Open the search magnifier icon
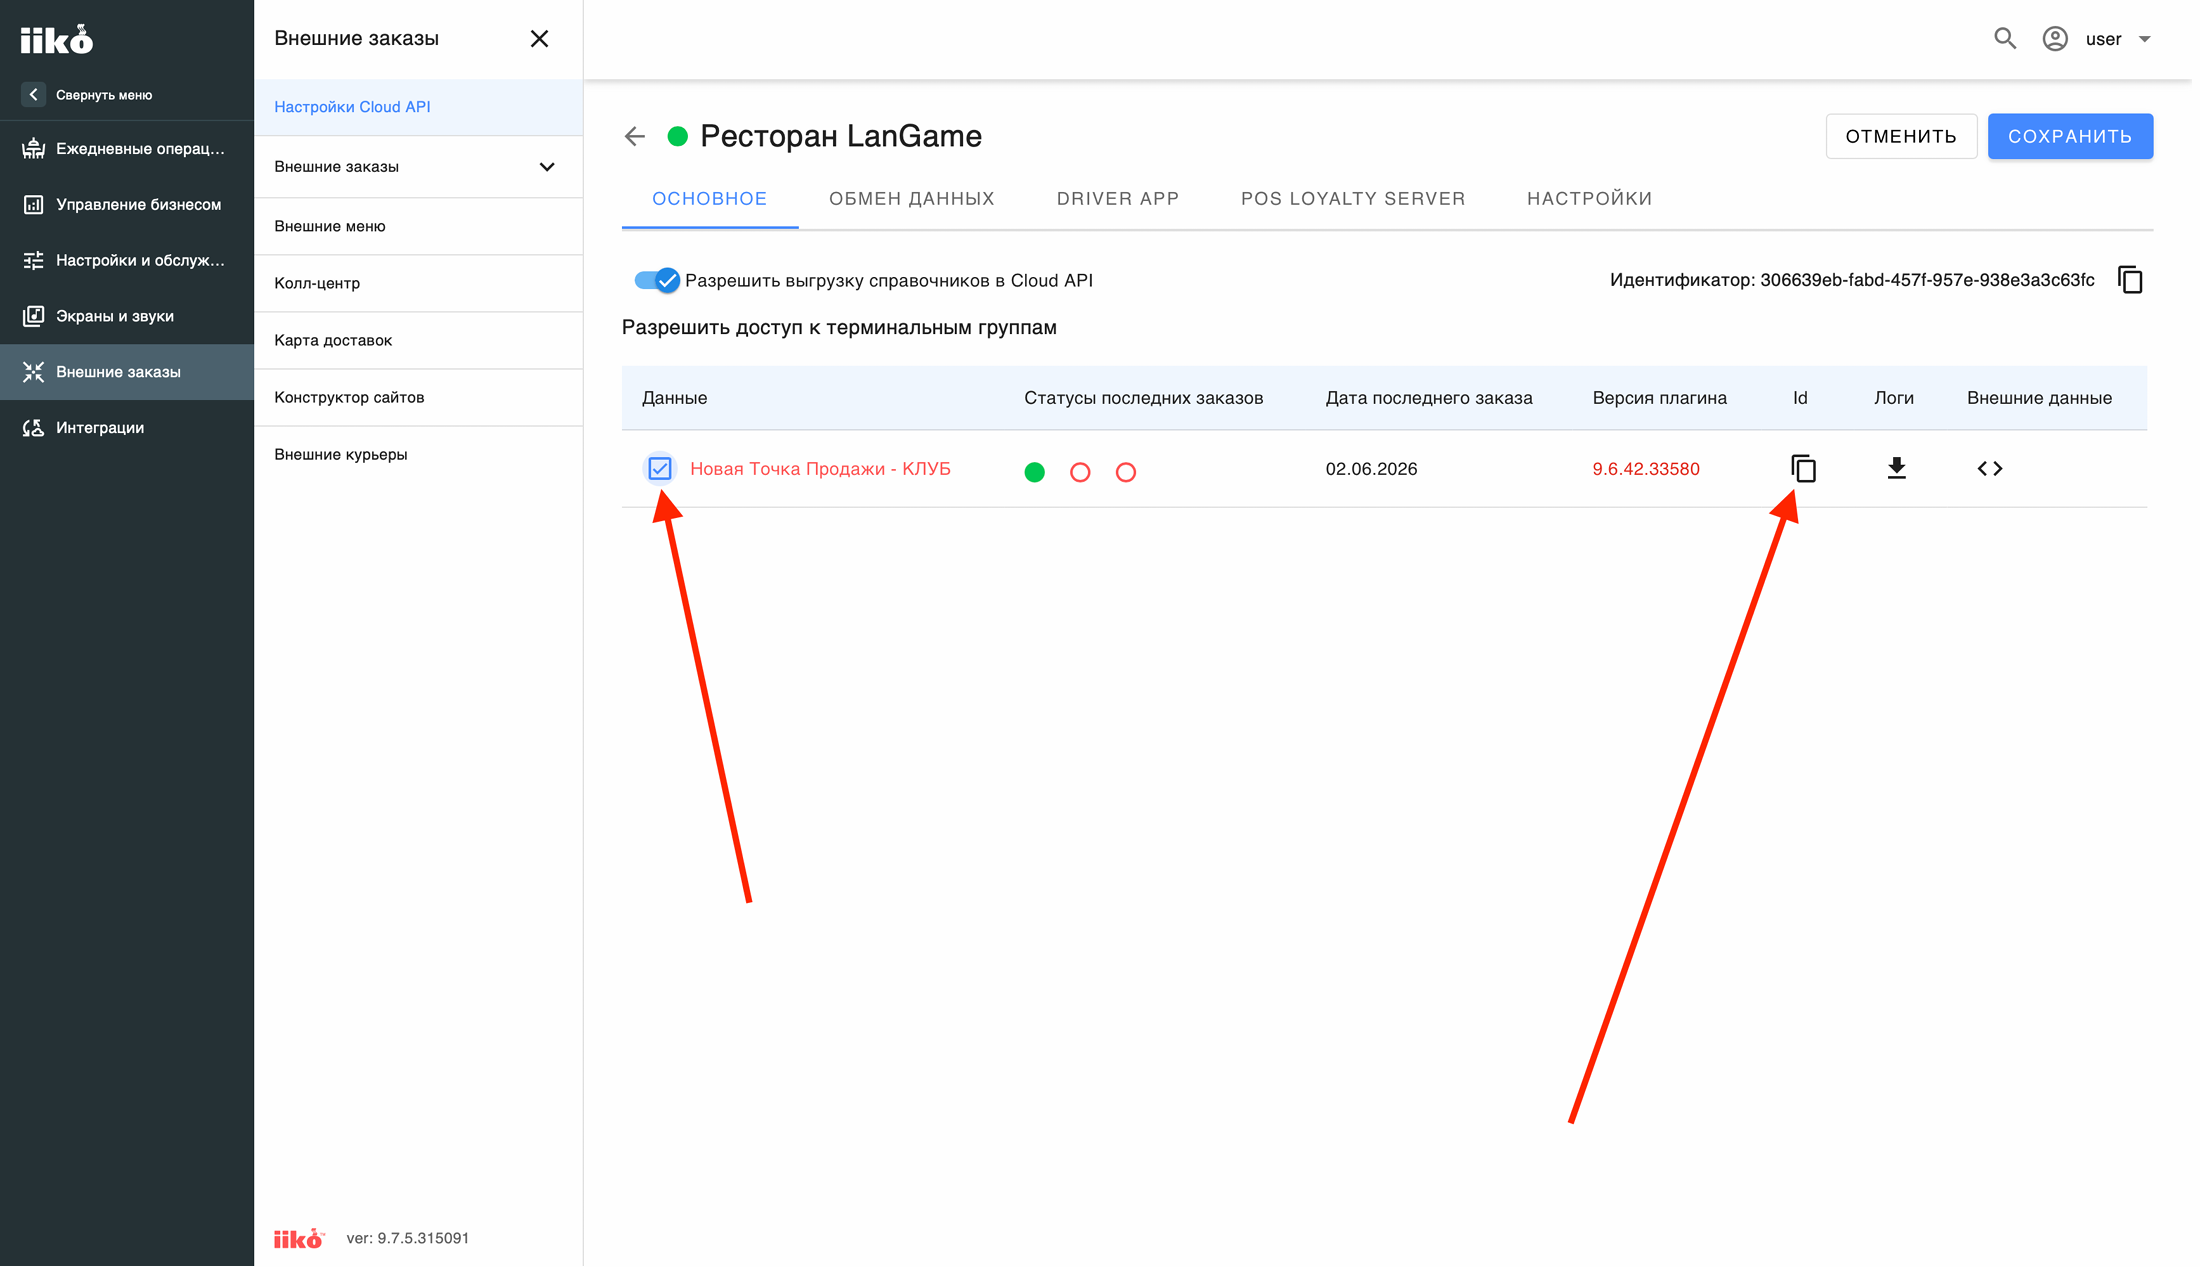2200x1267 pixels. (2005, 39)
